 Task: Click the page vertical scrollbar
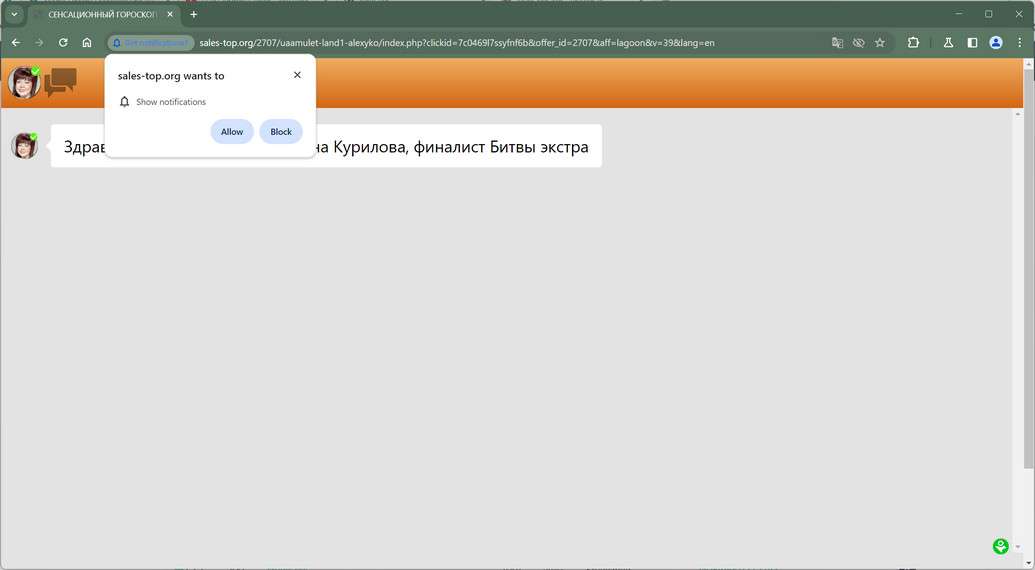[x=1028, y=267]
